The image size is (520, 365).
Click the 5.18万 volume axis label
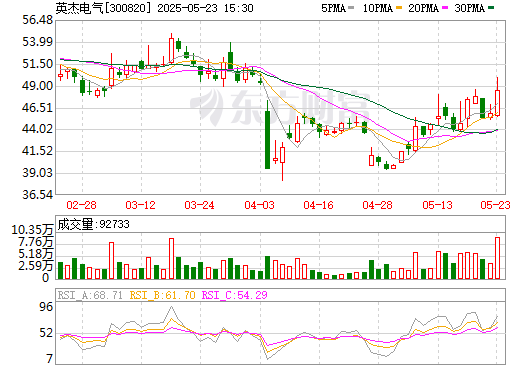coord(36,254)
